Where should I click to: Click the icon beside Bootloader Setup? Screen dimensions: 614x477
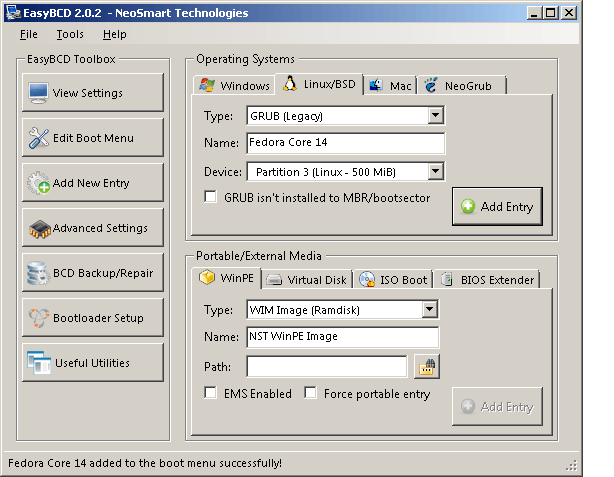(x=39, y=318)
